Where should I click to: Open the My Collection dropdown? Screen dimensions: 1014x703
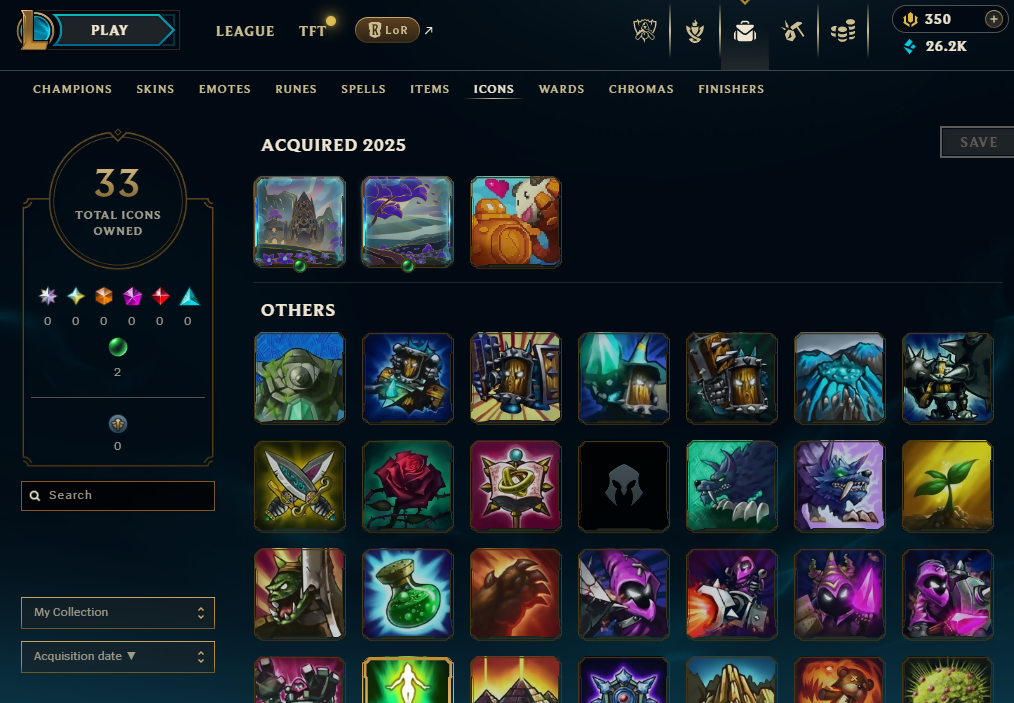click(118, 612)
